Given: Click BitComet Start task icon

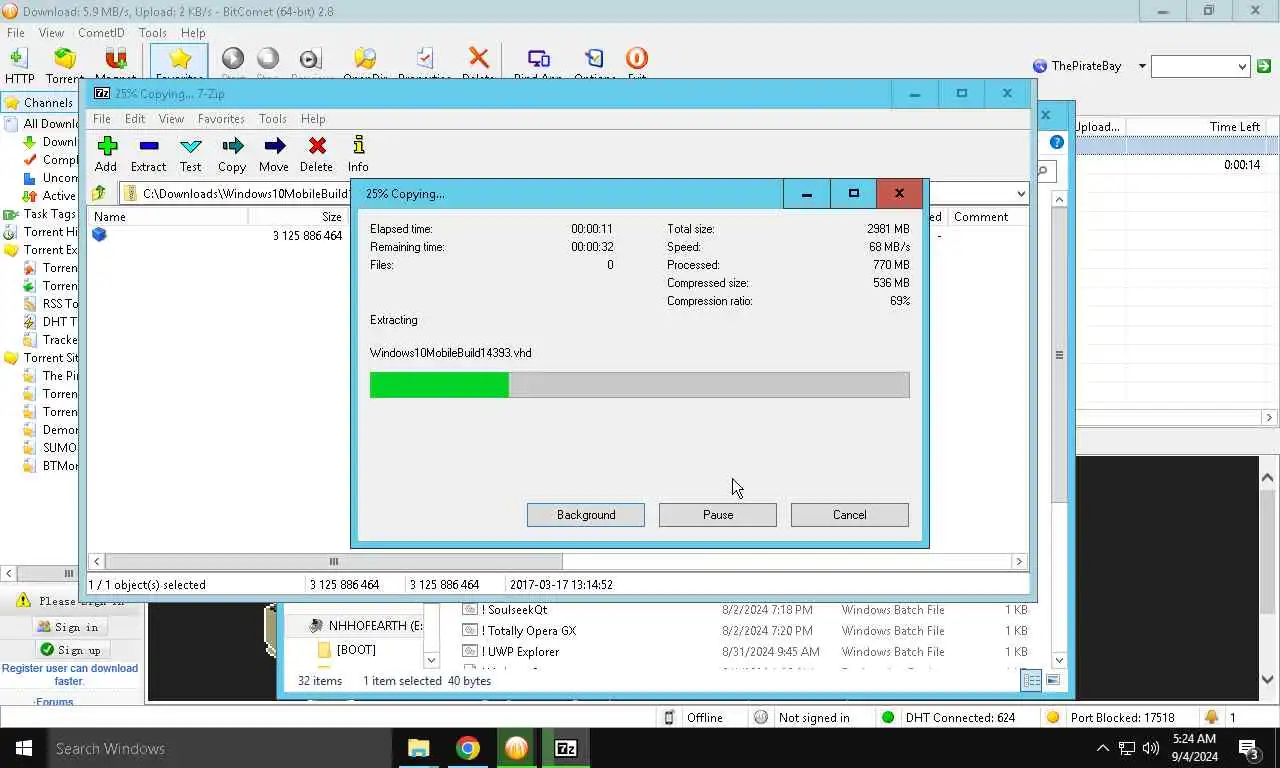Looking at the screenshot, I should [x=233, y=59].
